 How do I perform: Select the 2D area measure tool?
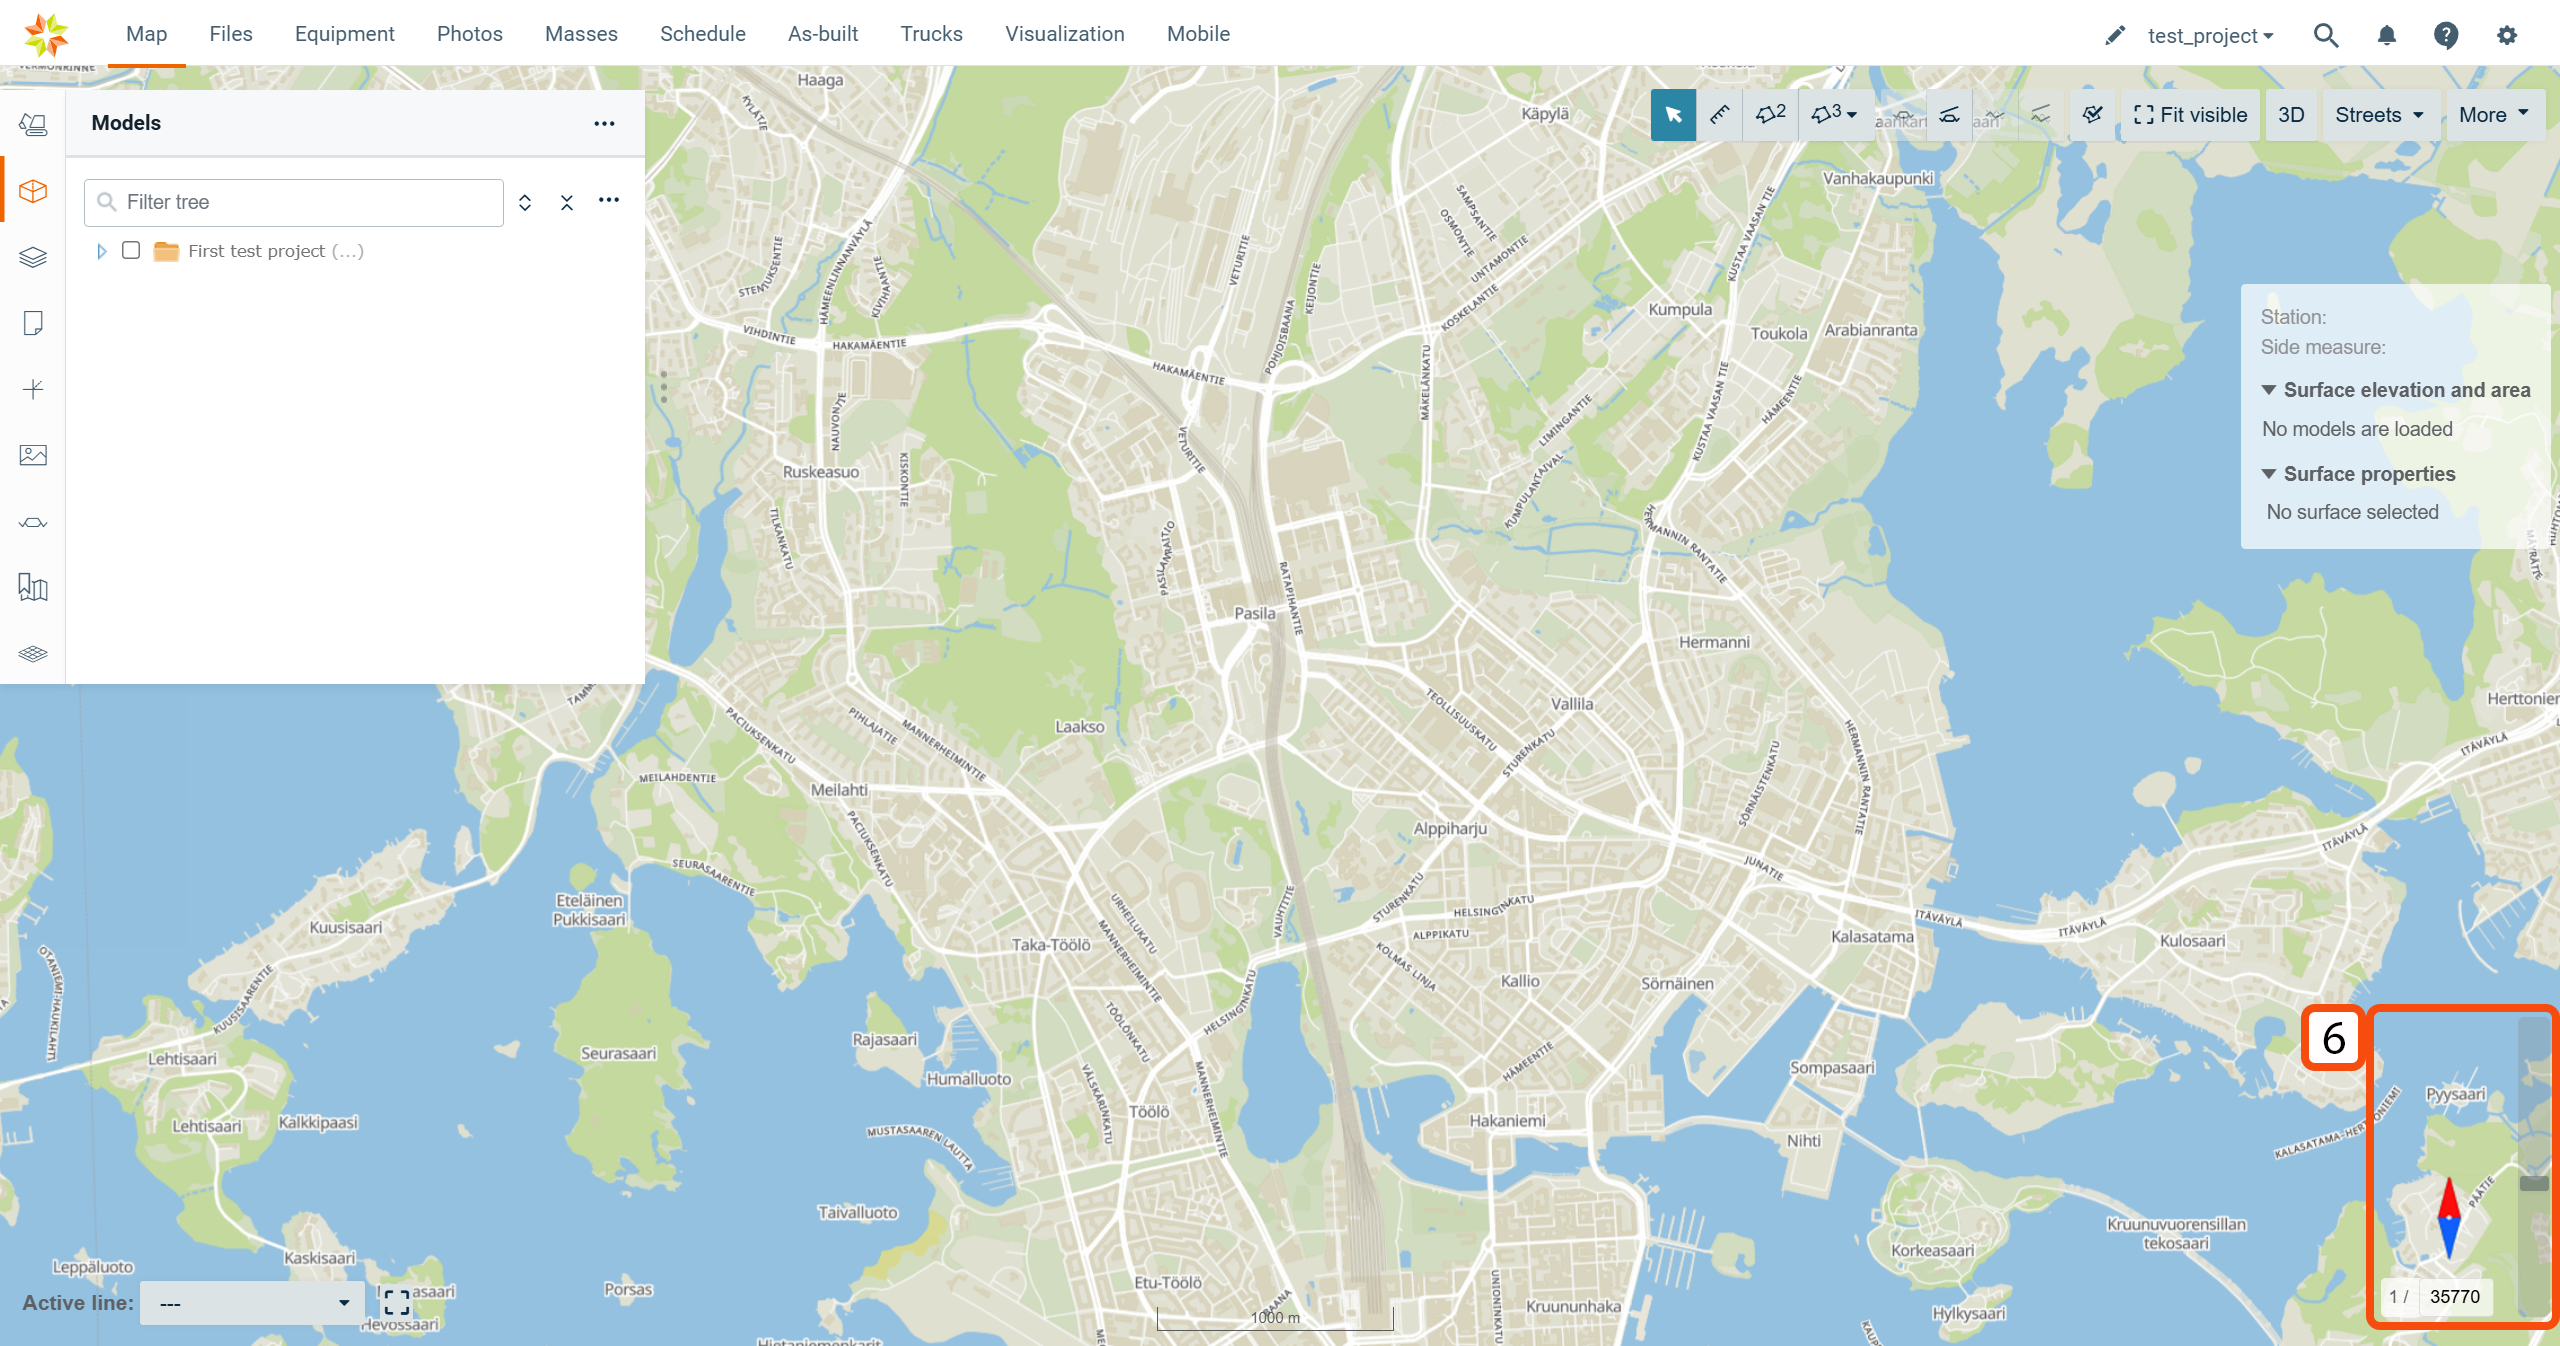pyautogui.click(x=1770, y=115)
